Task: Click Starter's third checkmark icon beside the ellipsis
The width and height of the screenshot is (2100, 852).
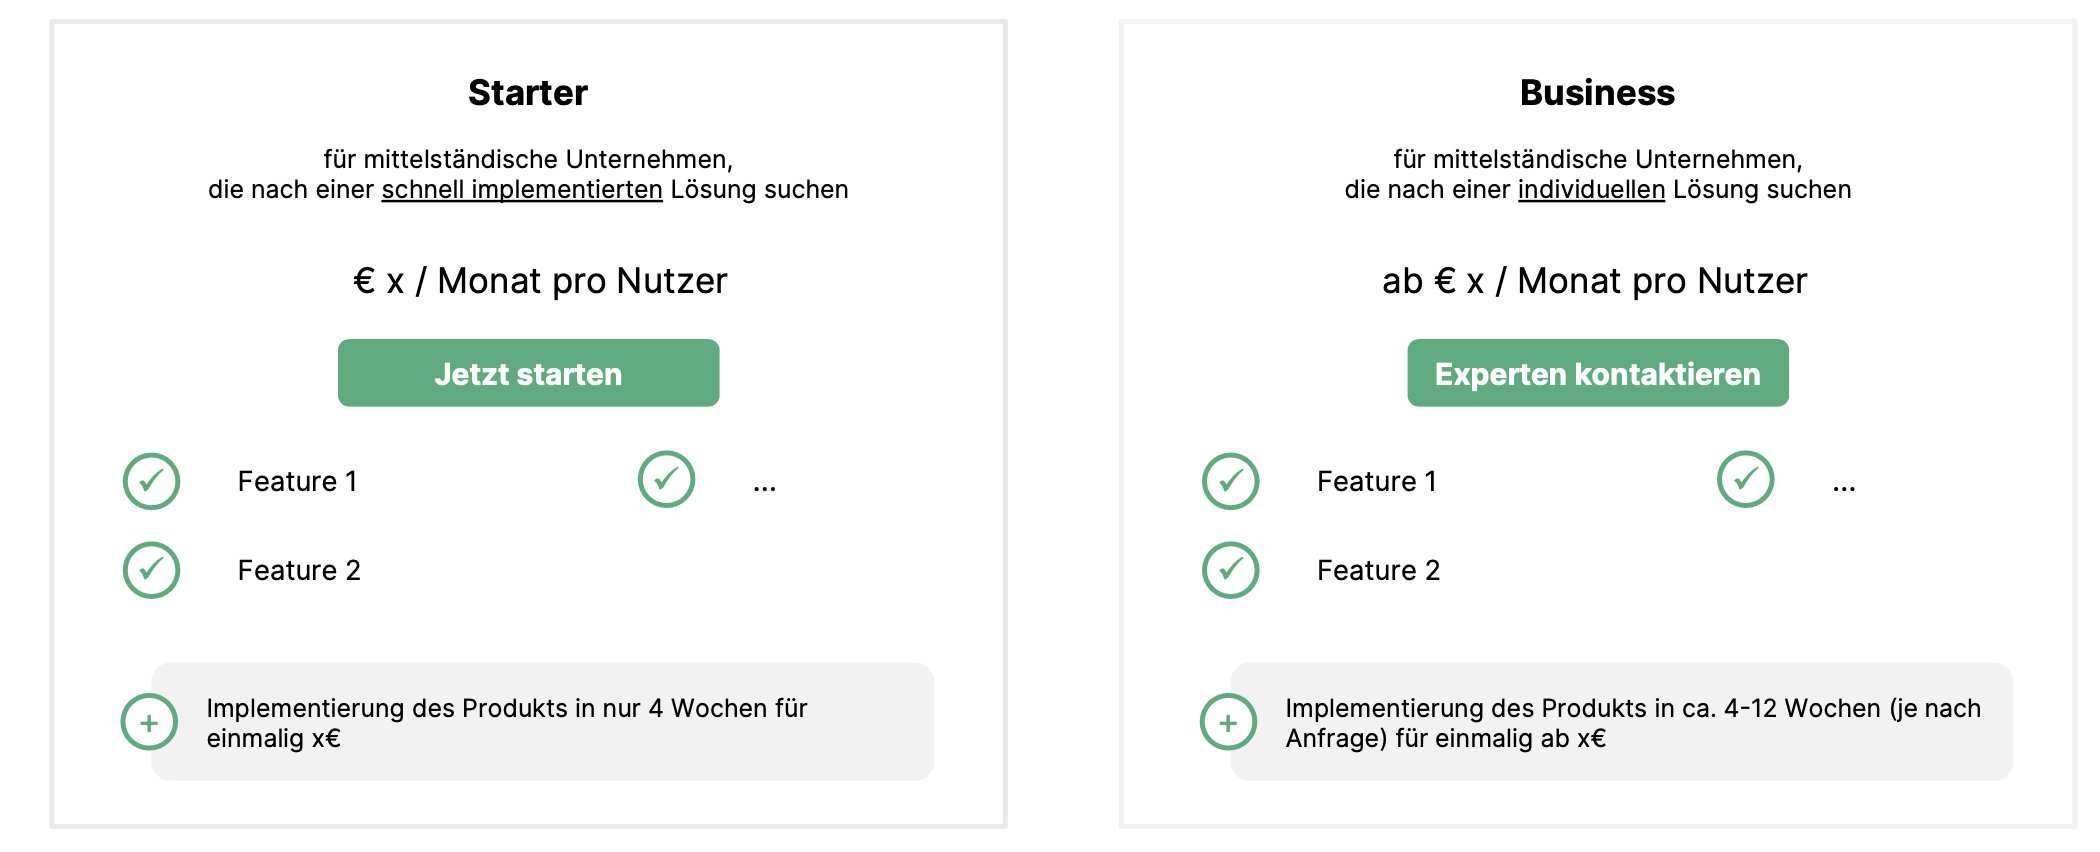Action: (x=666, y=479)
